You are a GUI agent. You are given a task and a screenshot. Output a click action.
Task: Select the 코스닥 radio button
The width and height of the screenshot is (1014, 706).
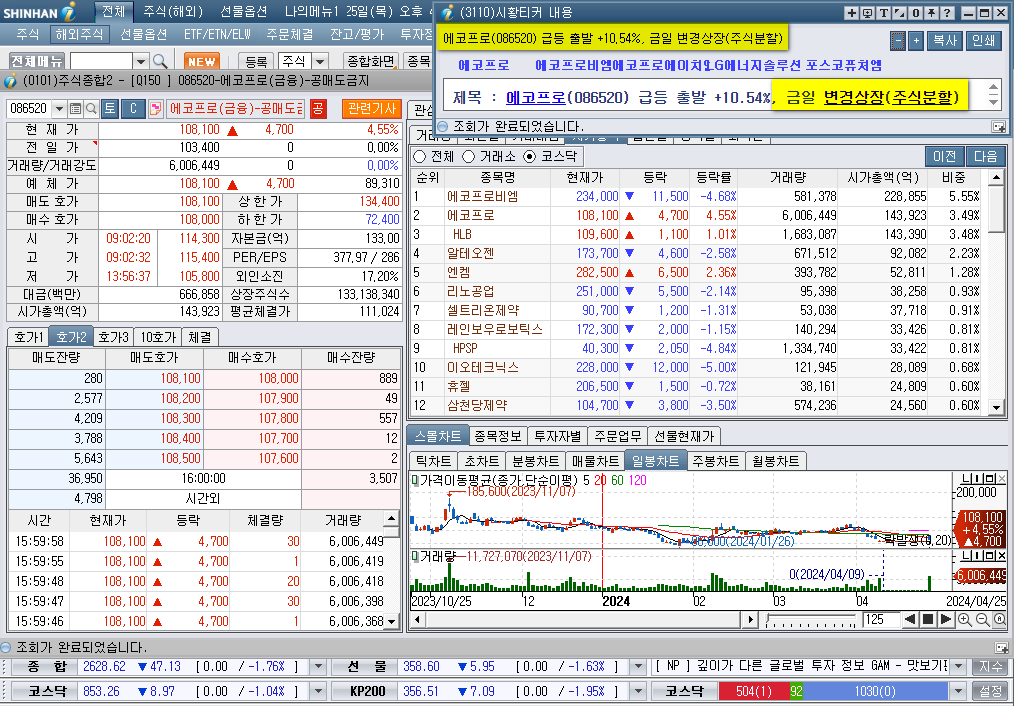pos(530,156)
